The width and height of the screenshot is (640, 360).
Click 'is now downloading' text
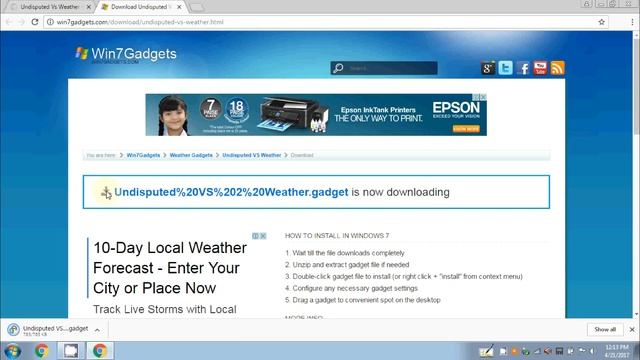pyautogui.click(x=400, y=192)
